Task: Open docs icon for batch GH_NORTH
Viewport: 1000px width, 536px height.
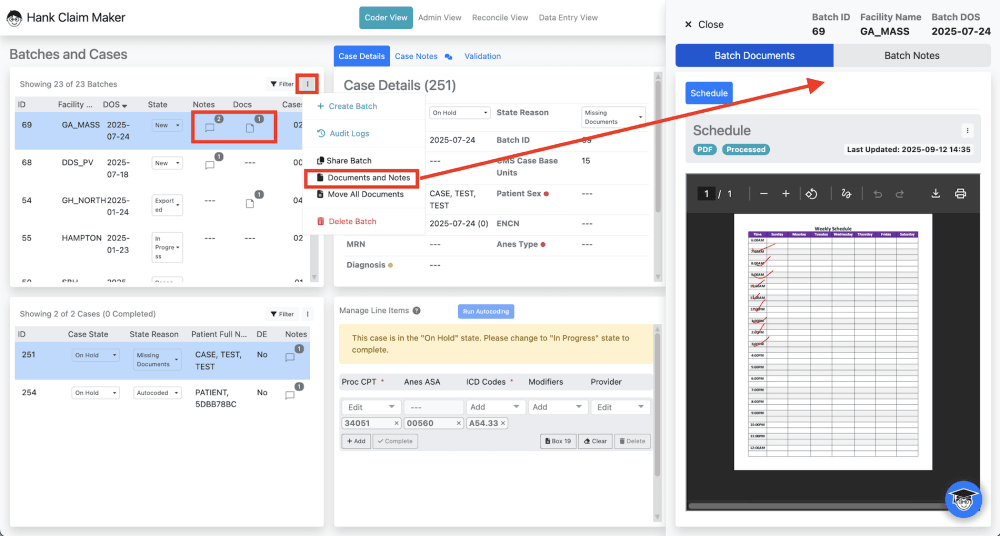Action: pyautogui.click(x=250, y=203)
